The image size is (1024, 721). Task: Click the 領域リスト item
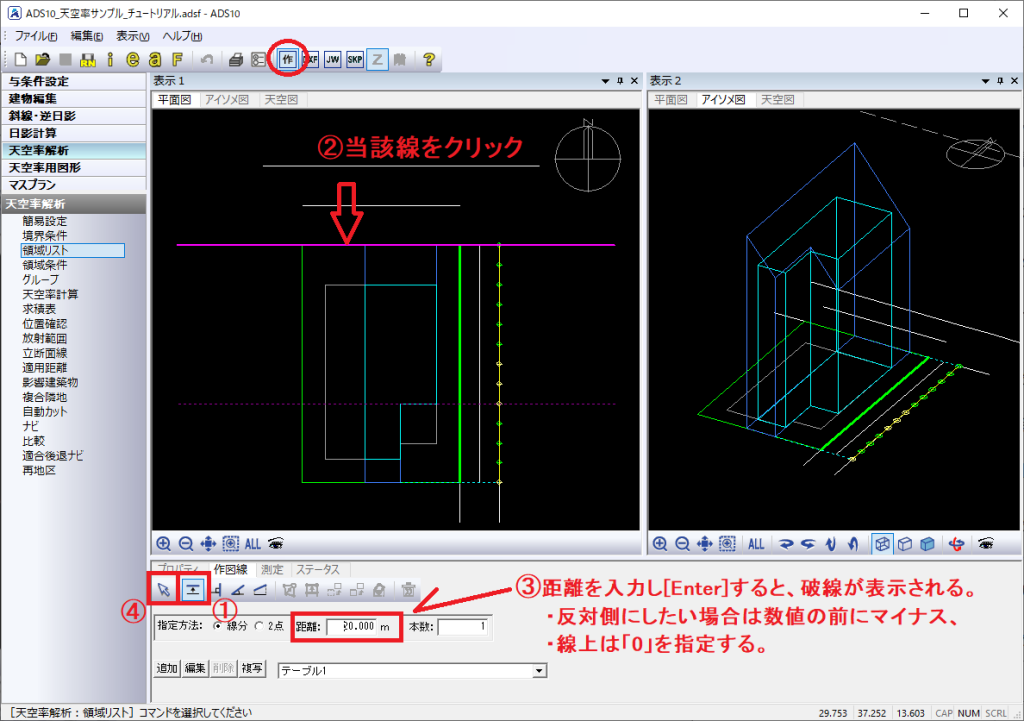[72, 250]
